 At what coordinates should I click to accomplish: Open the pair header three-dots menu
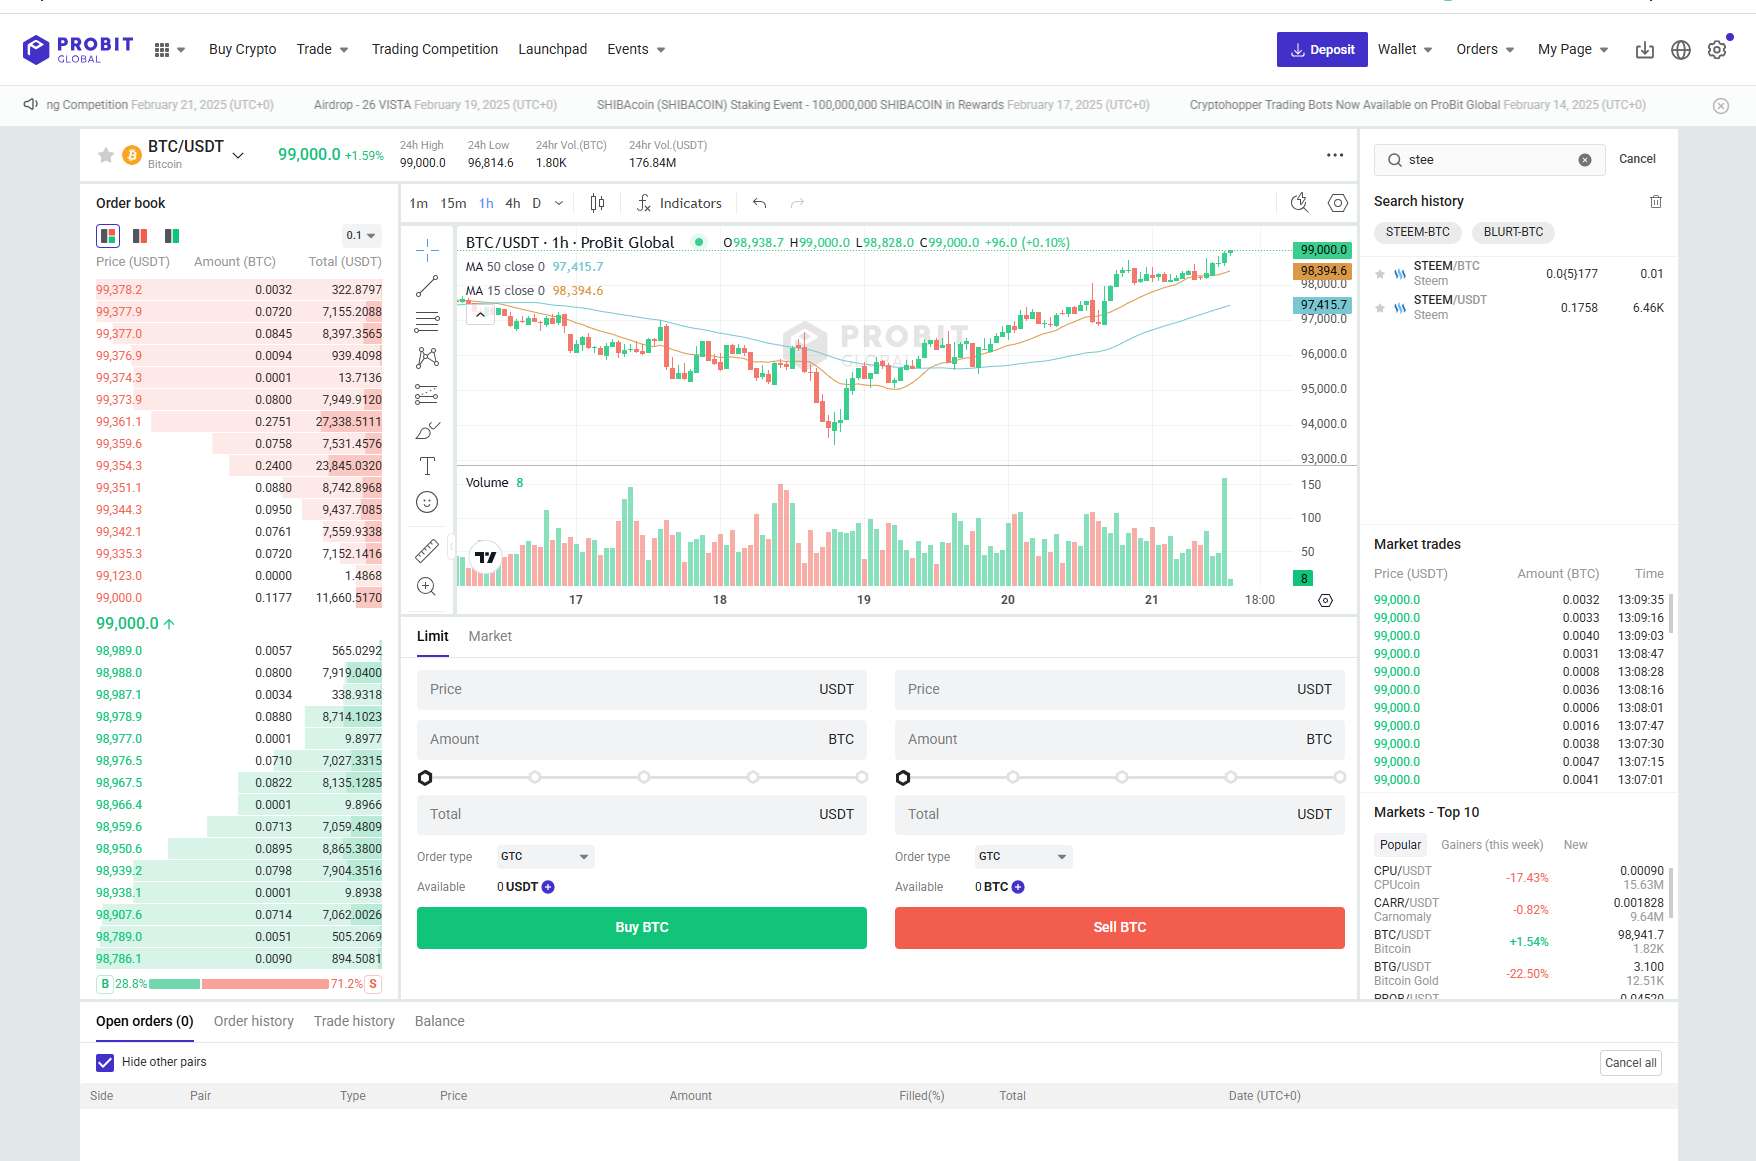1335,155
